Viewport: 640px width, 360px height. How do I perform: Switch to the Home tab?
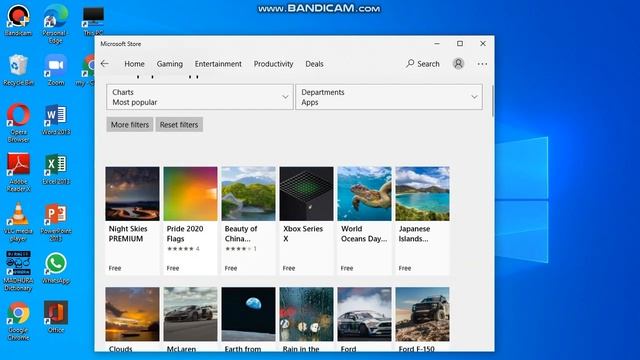click(134, 64)
